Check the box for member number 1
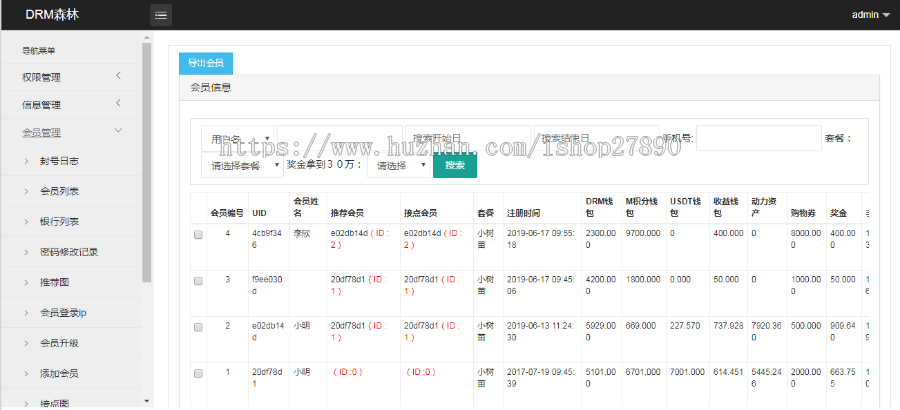900x410 pixels. click(x=198, y=373)
